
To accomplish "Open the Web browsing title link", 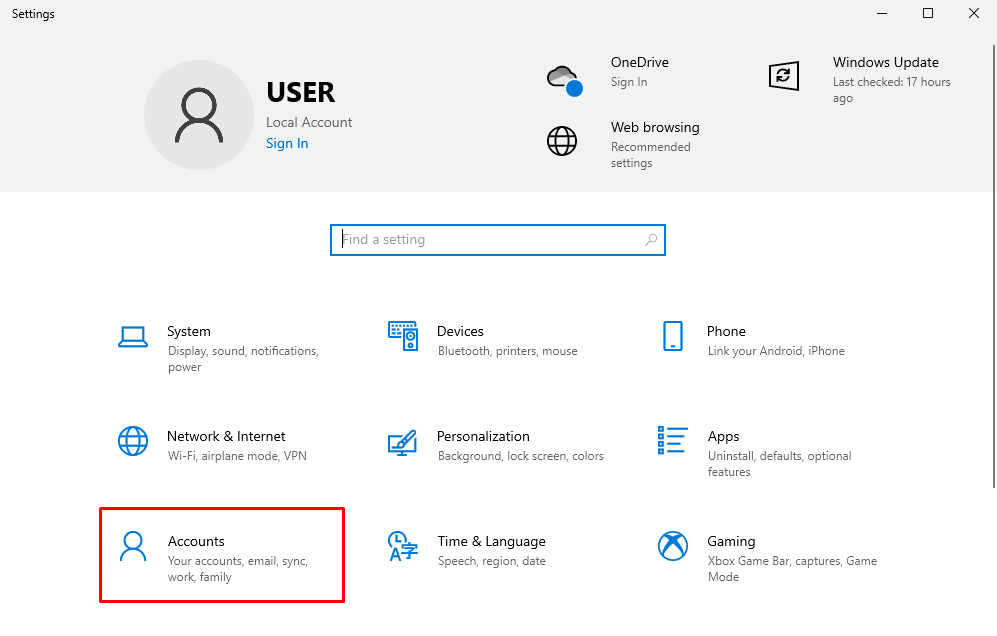I will pos(655,127).
